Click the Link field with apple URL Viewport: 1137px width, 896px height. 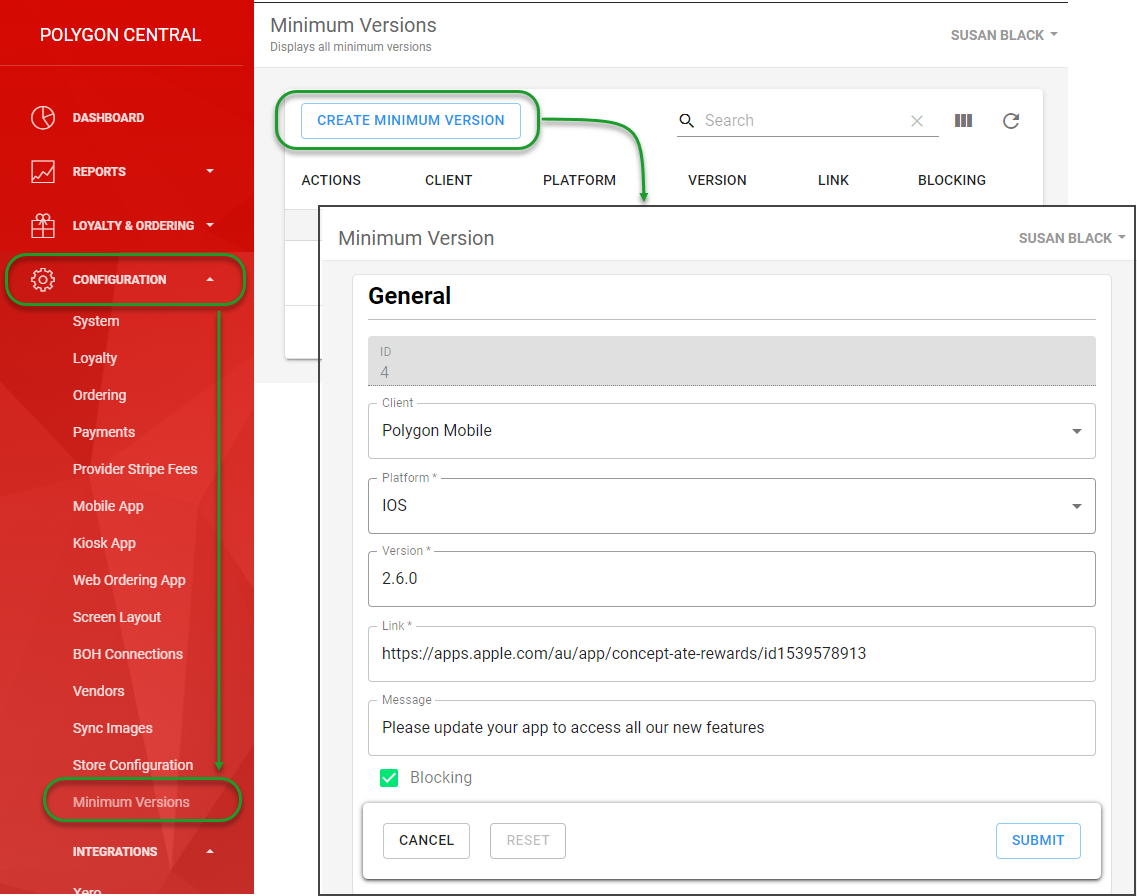(x=732, y=654)
